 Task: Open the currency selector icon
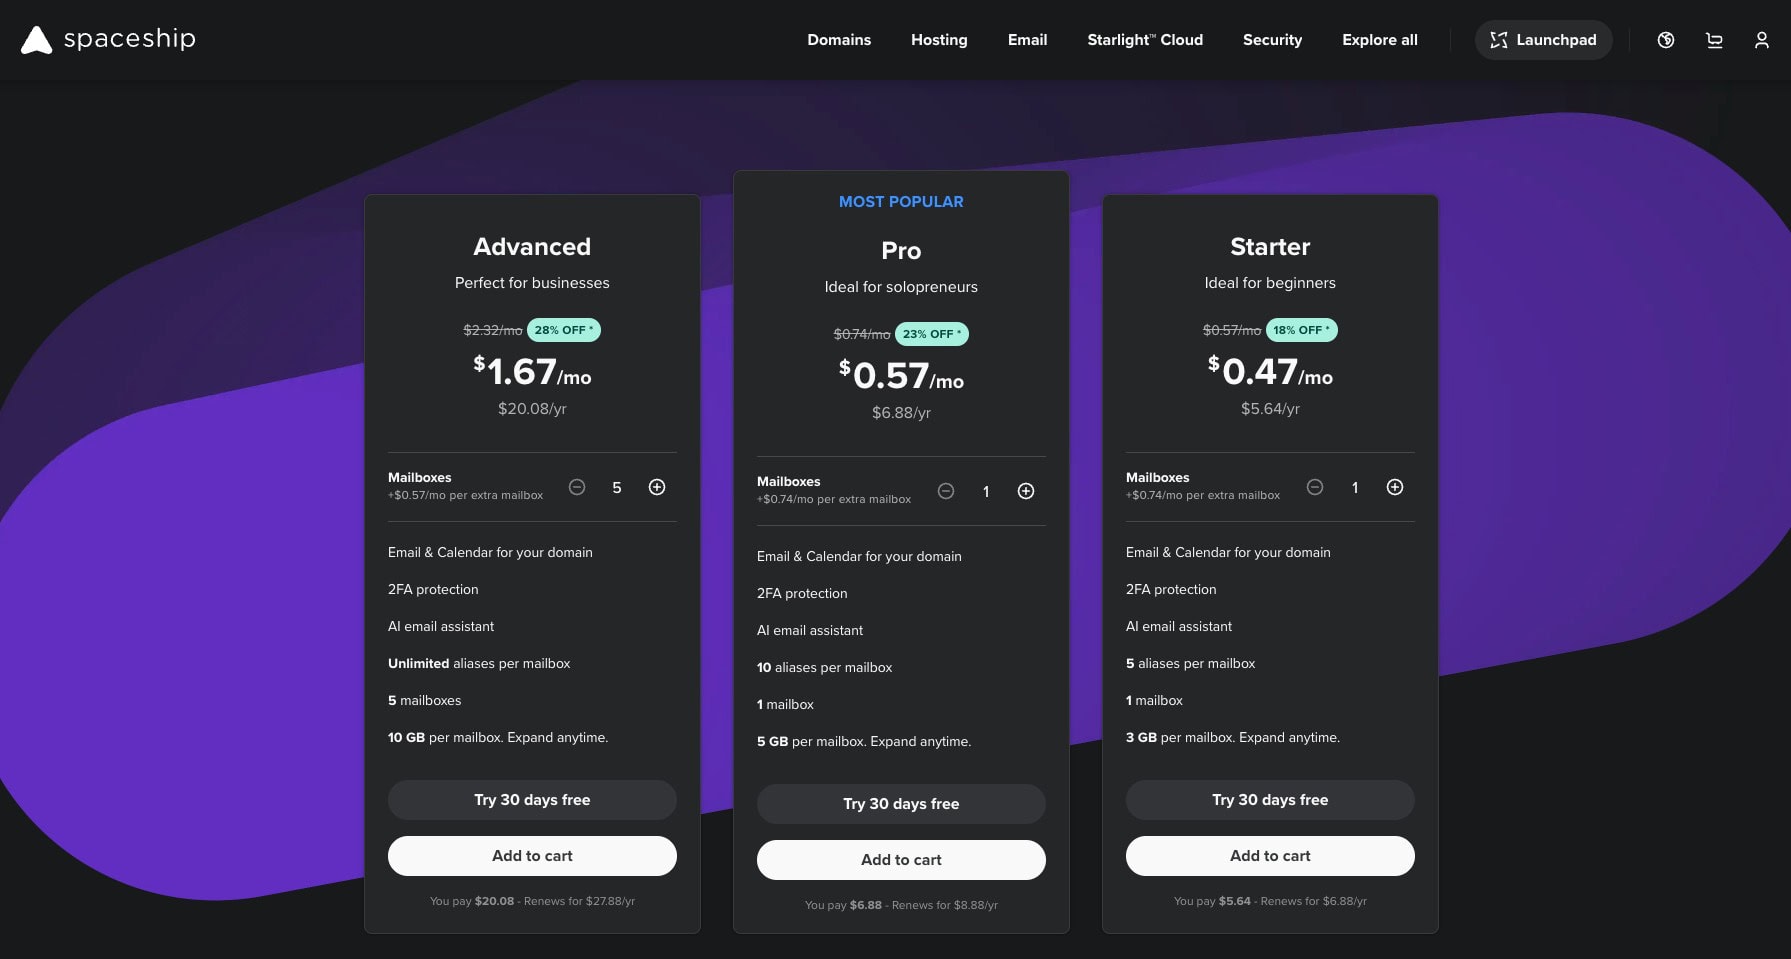(x=1665, y=40)
